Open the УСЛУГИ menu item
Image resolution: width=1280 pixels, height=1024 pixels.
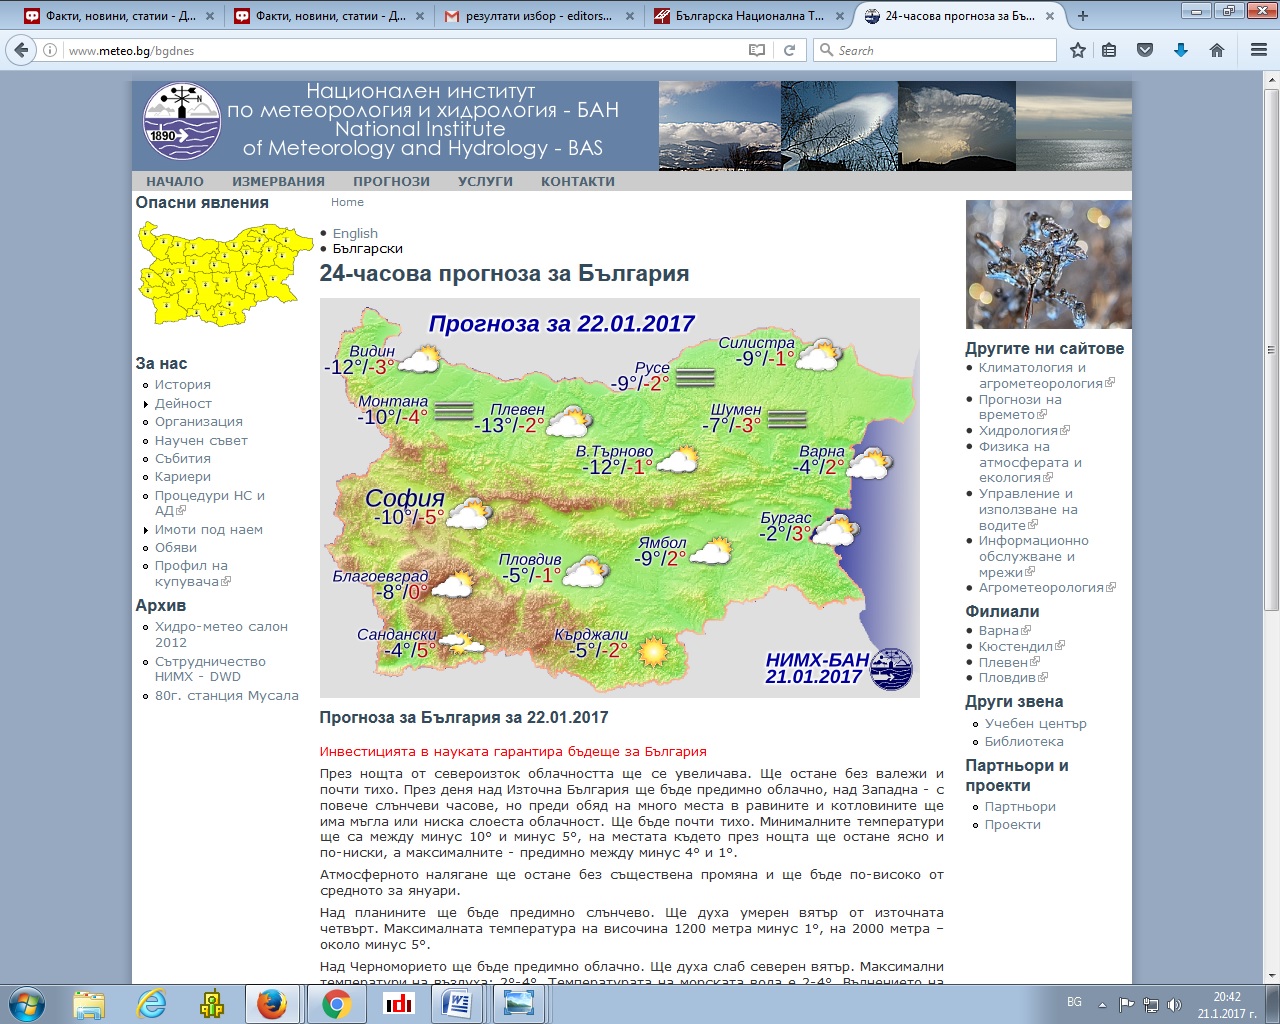pyautogui.click(x=485, y=182)
